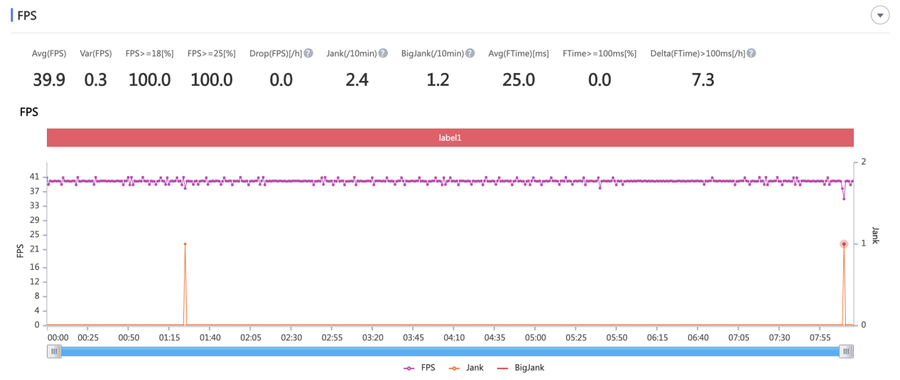Viewport: 900px width, 380px height.
Task: Open help icon for Delta(FTime)>100ms[/h]
Action: pyautogui.click(x=751, y=53)
